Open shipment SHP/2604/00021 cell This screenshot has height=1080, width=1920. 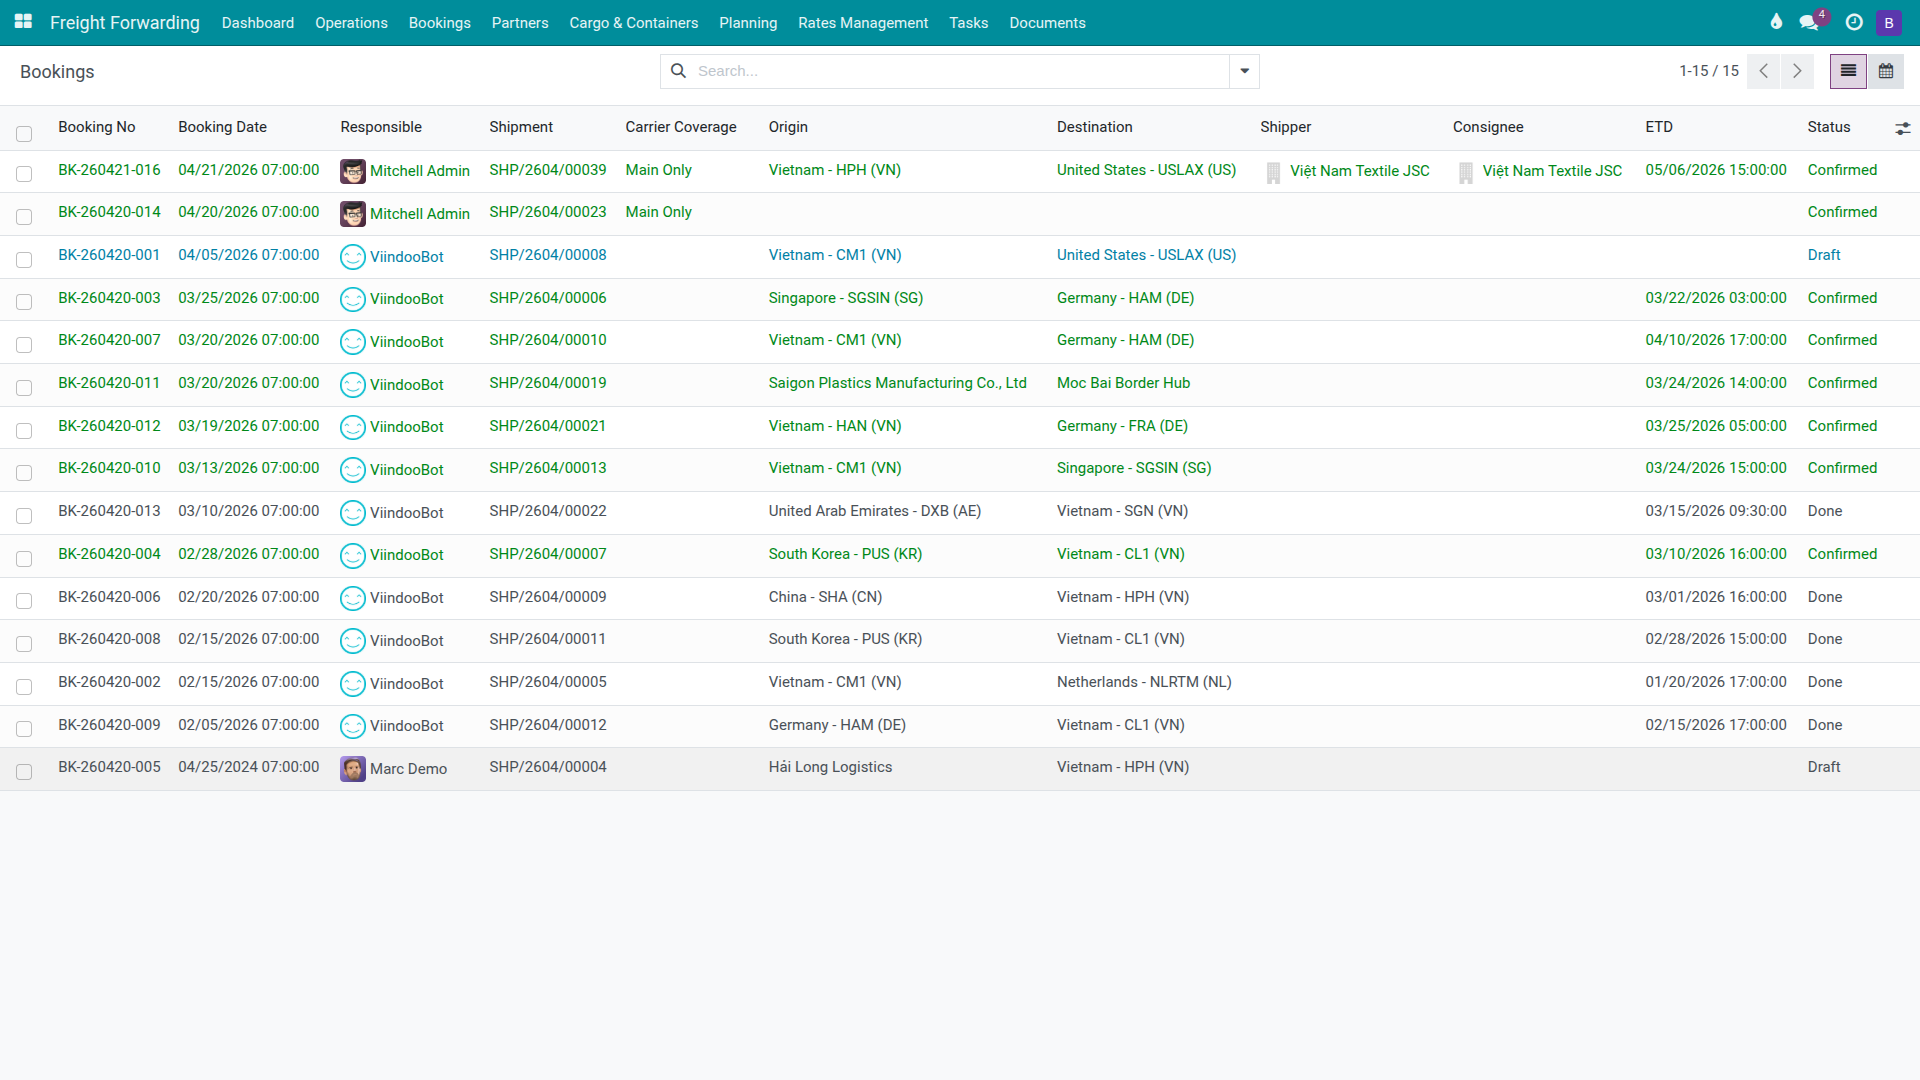(x=548, y=426)
